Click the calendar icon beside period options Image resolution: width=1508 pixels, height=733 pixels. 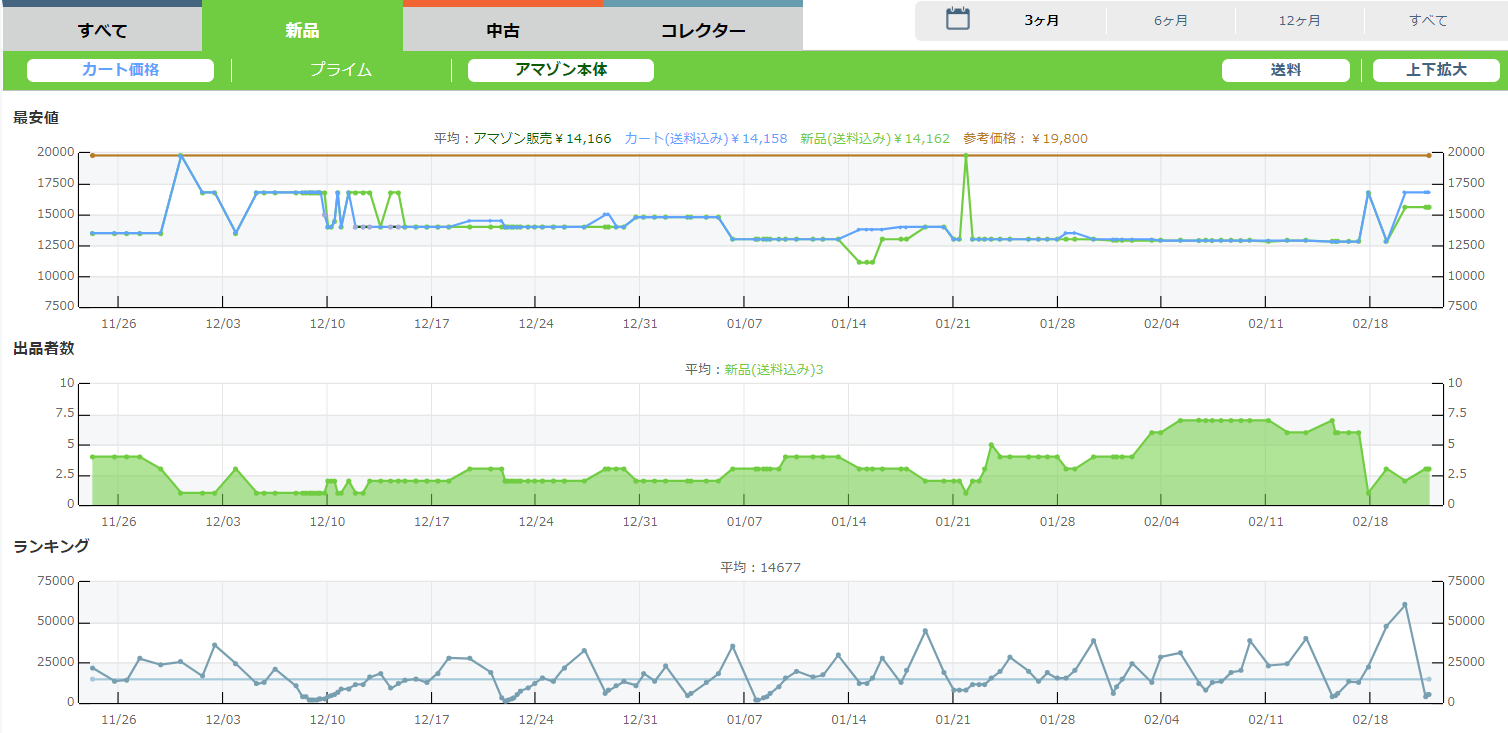(958, 19)
